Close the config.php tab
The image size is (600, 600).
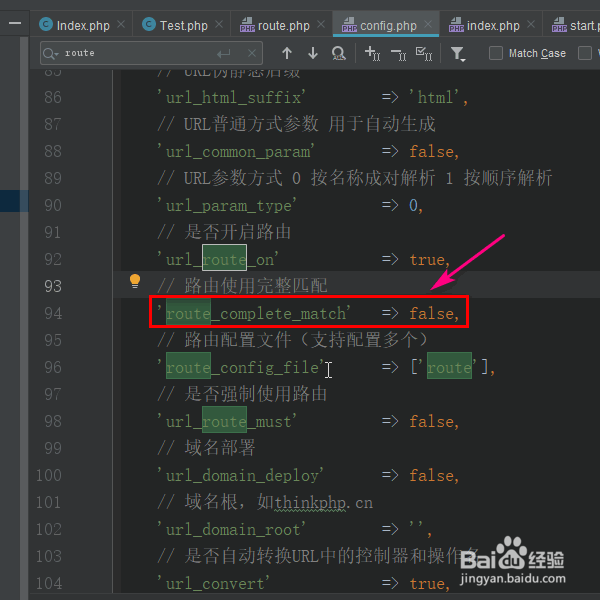[x=428, y=24]
